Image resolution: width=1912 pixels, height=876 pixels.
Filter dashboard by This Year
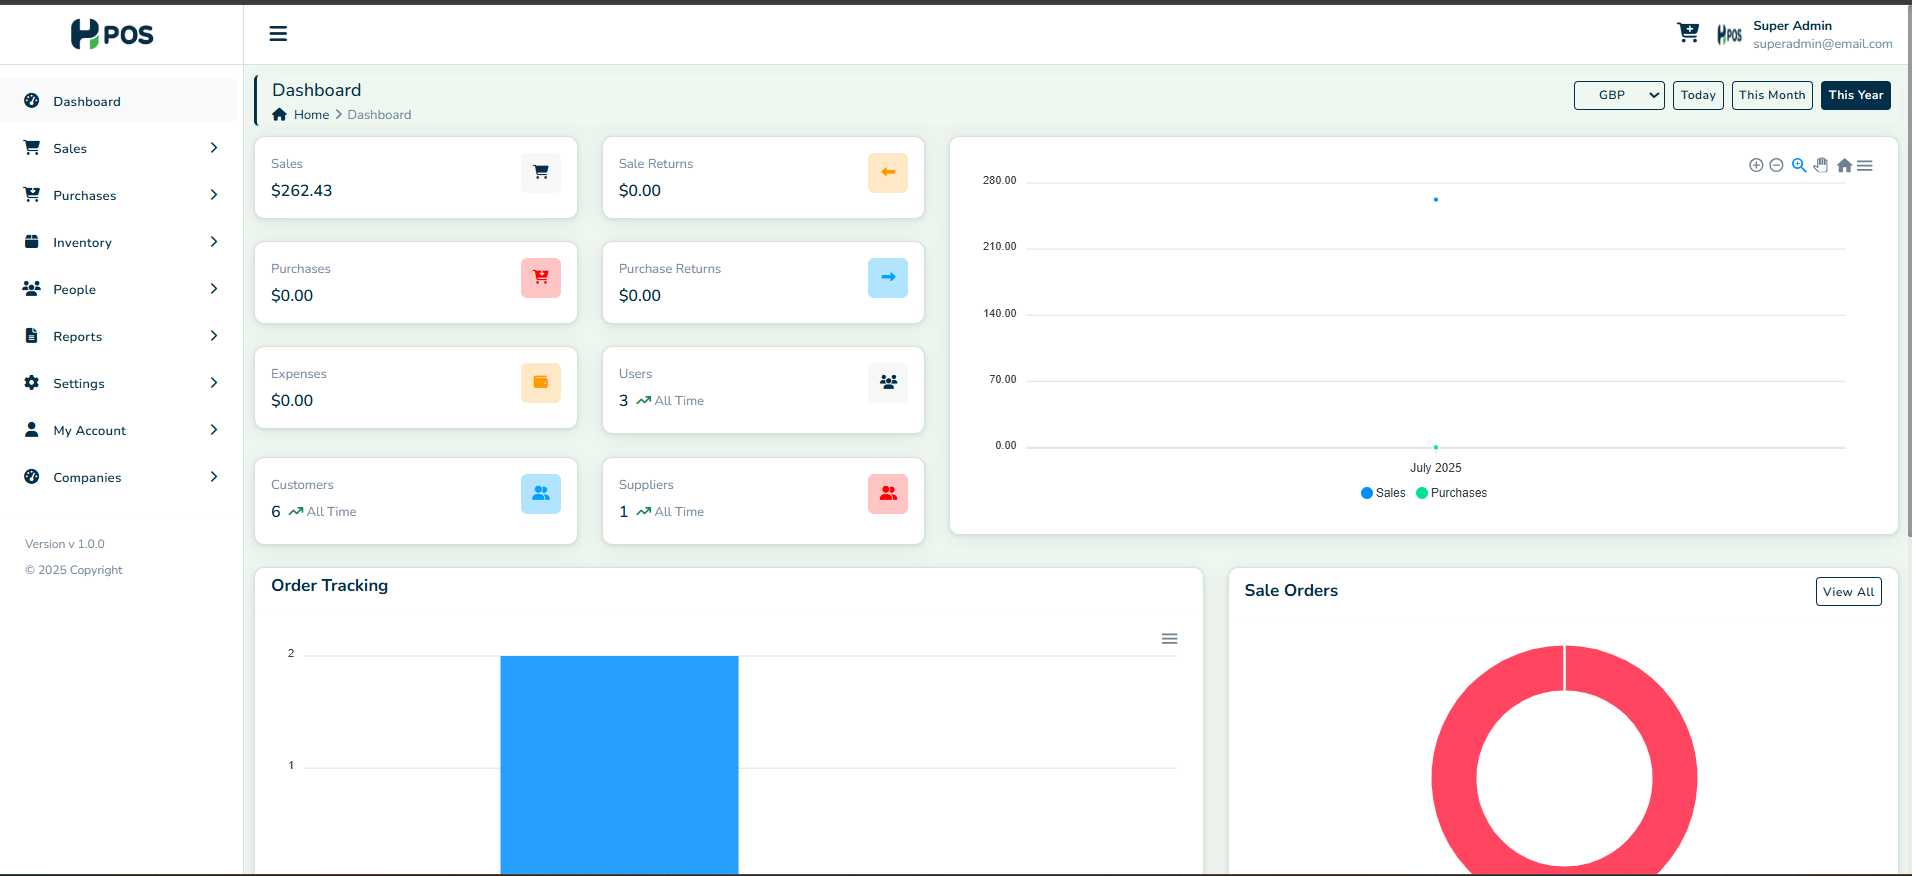1856,95
